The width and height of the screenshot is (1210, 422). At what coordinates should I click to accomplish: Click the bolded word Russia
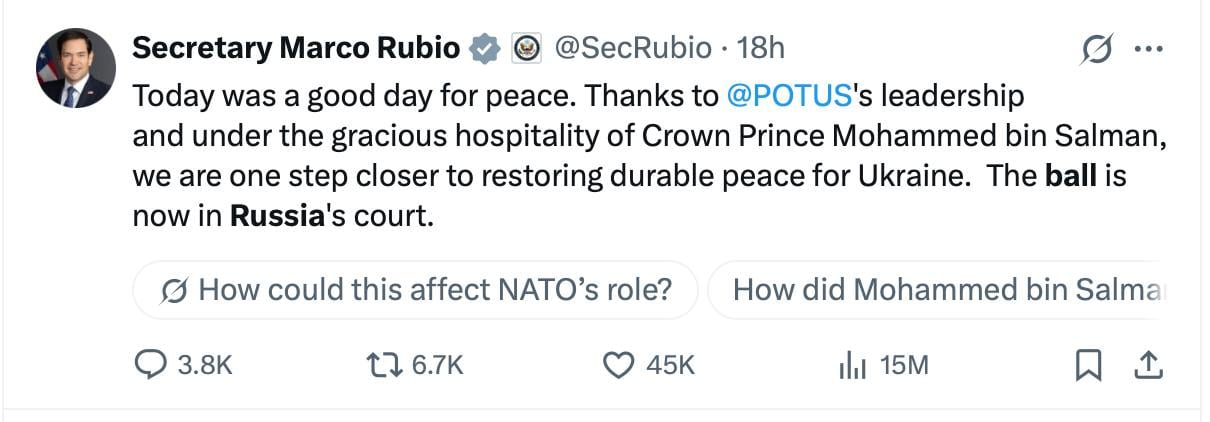[279, 216]
